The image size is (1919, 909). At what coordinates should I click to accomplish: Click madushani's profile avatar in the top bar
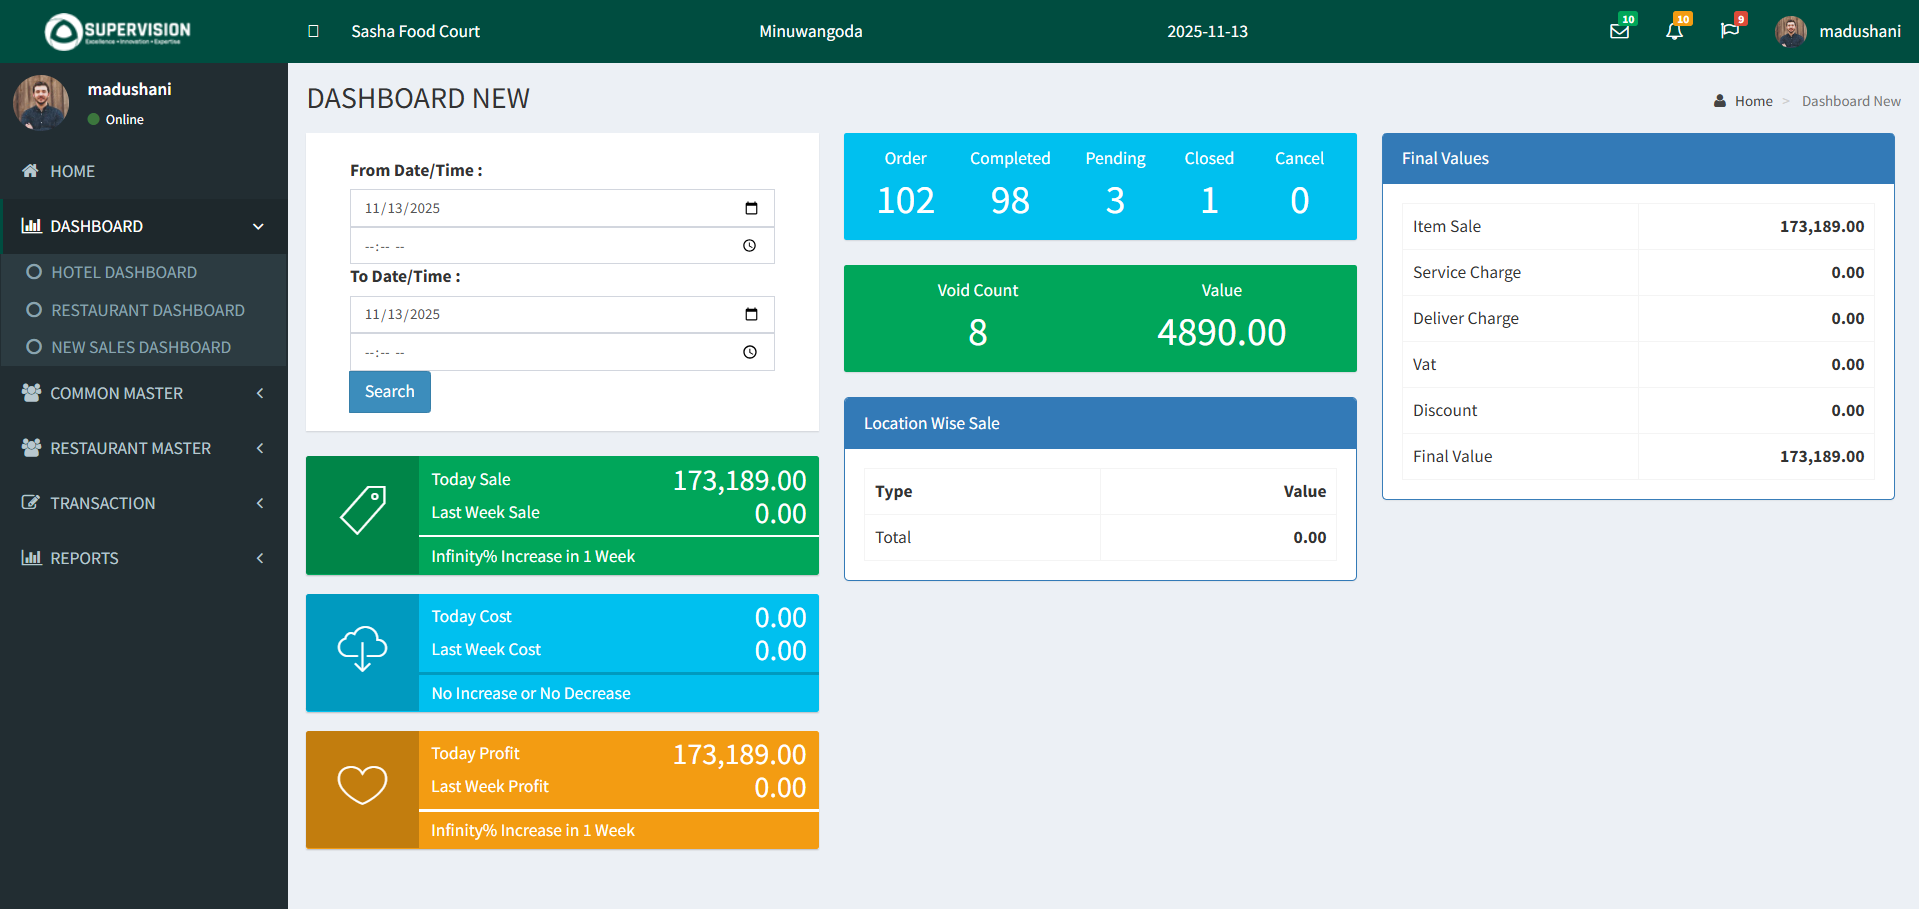pos(1790,31)
